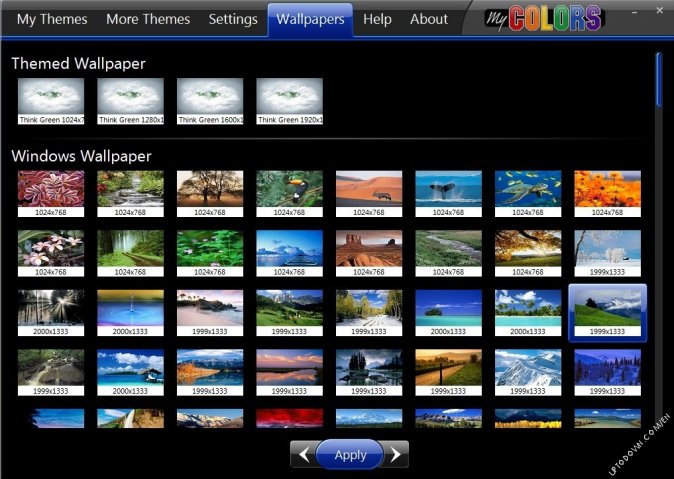Pick the sea turtle wallpaper thumbnail
Image resolution: width=674 pixels, height=479 pixels.
coord(528,189)
